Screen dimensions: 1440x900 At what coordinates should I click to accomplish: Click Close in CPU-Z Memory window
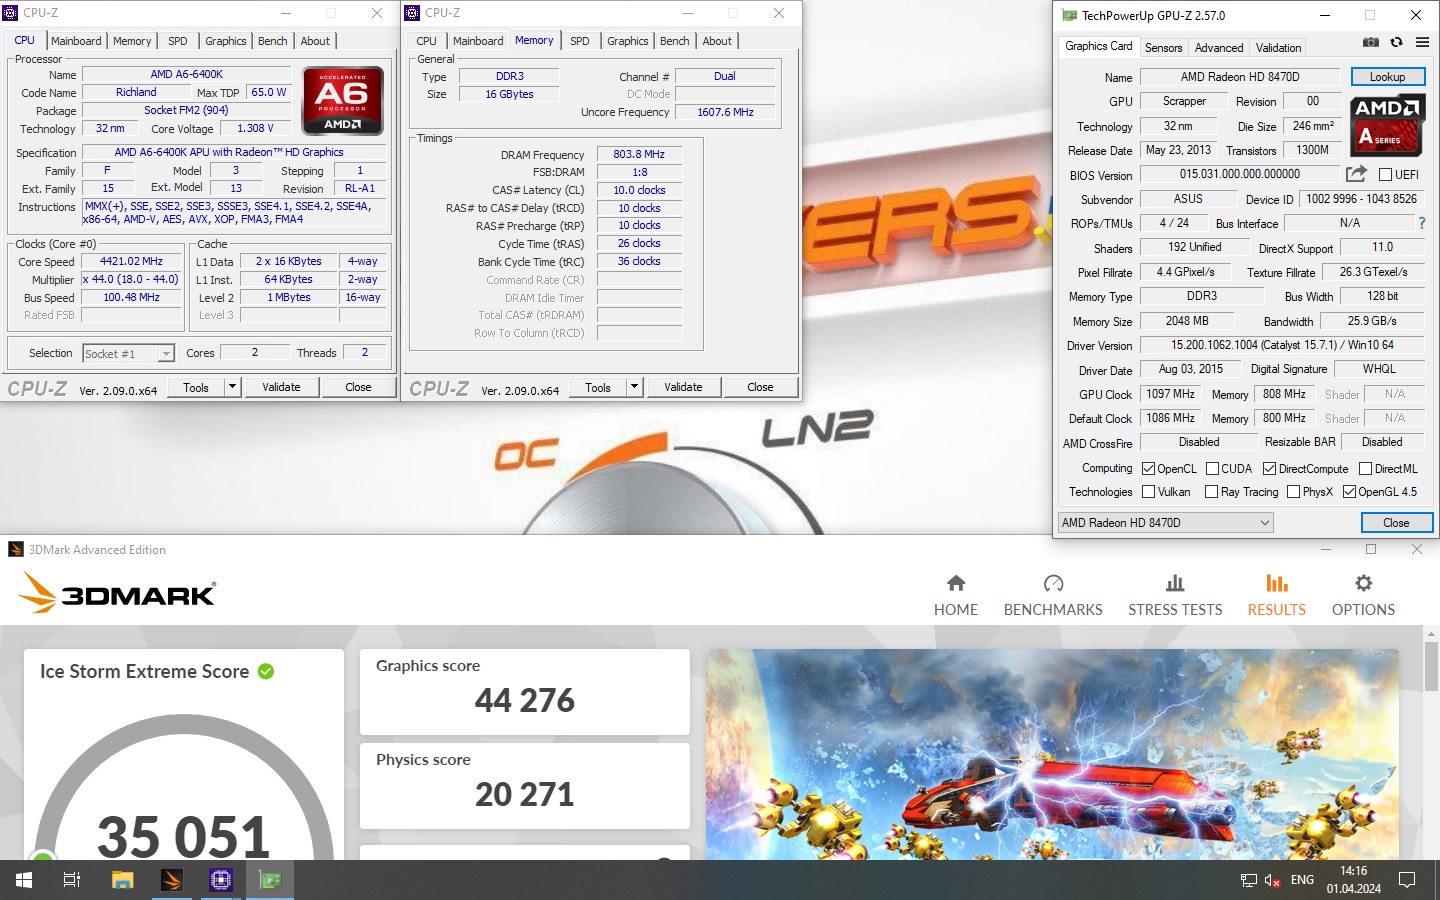(x=760, y=387)
